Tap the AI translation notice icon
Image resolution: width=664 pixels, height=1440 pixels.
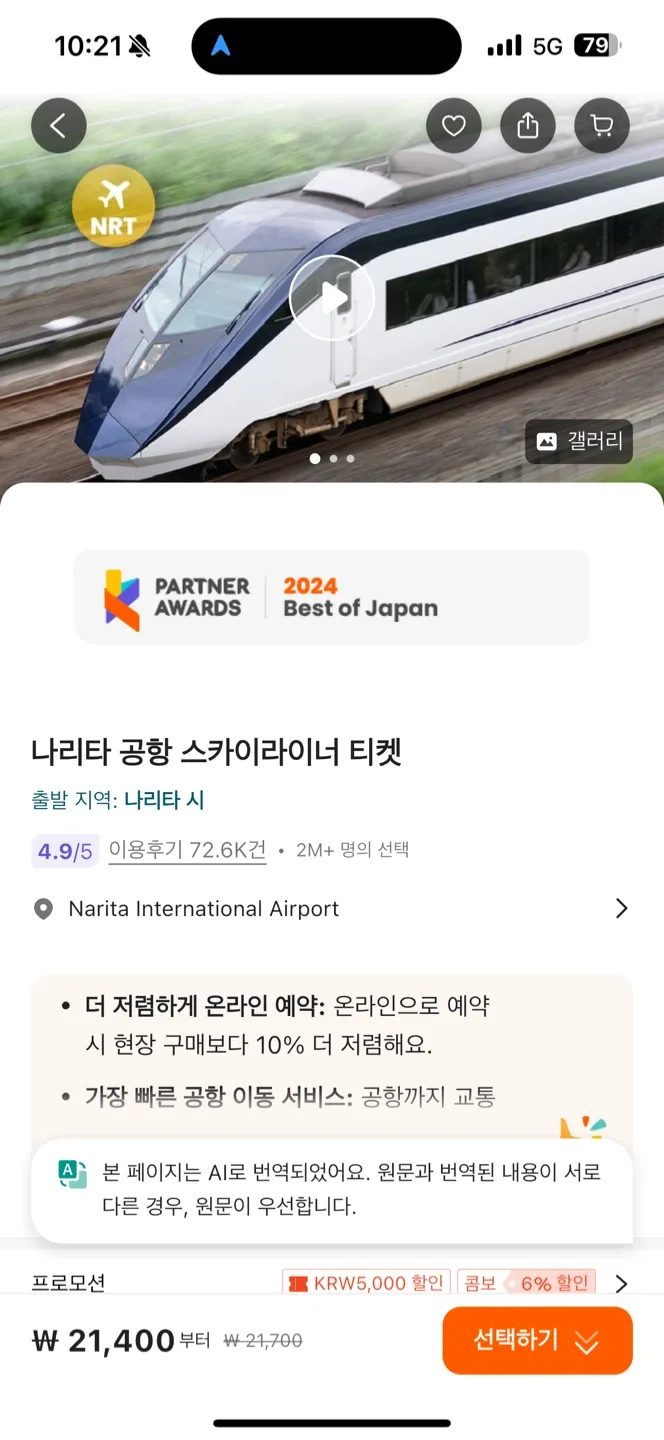(x=72, y=1174)
